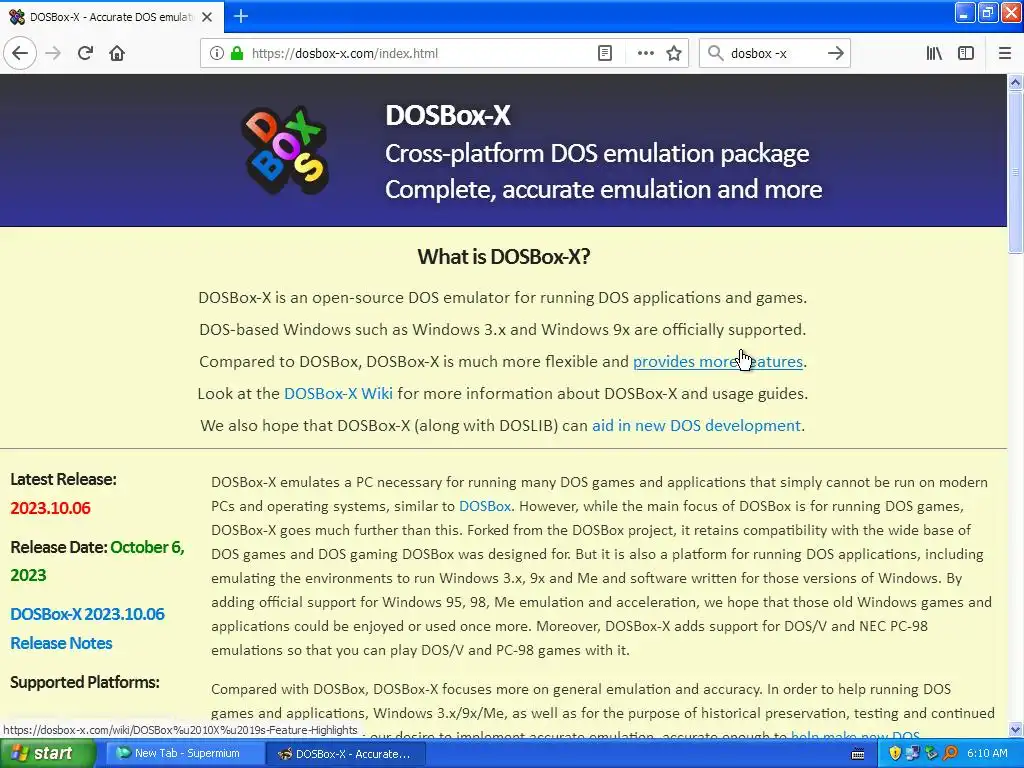The image size is (1024, 768).
Task: Click the 'What is DOSBox-X?' heading
Action: click(504, 257)
